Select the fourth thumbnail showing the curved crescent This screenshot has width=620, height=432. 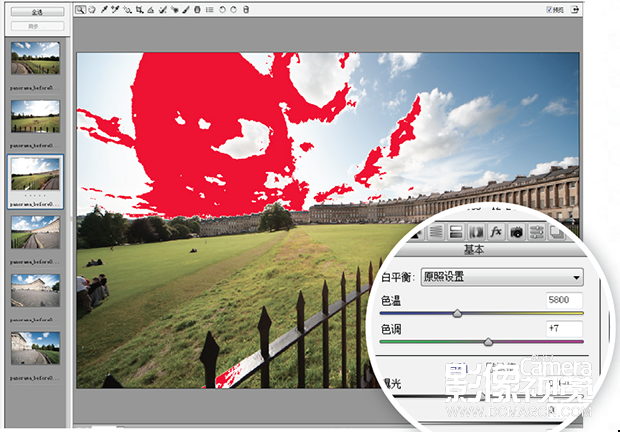coord(36,232)
